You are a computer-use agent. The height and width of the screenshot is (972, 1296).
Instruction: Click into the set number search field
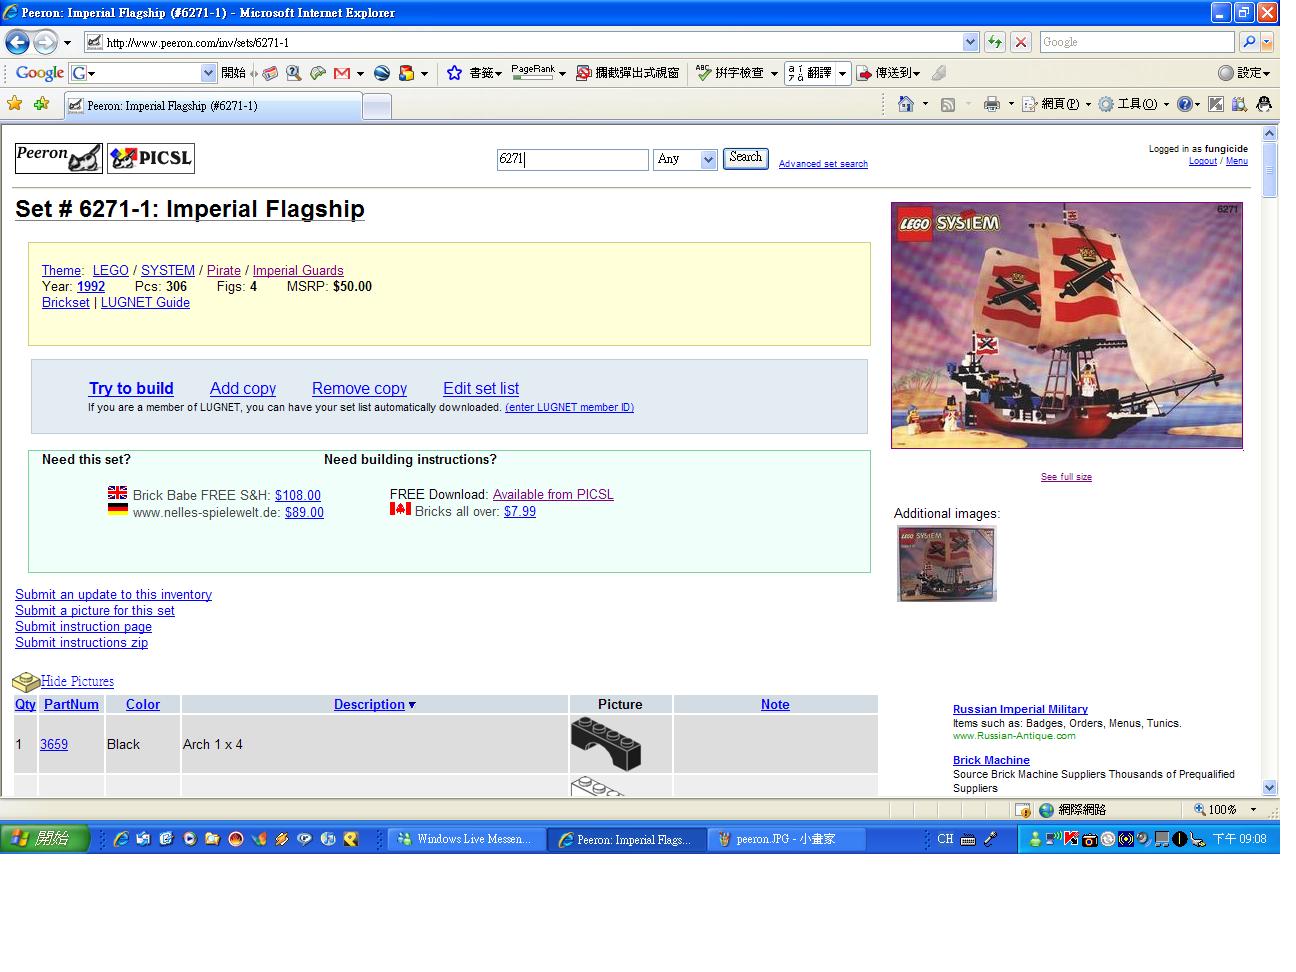coord(573,159)
